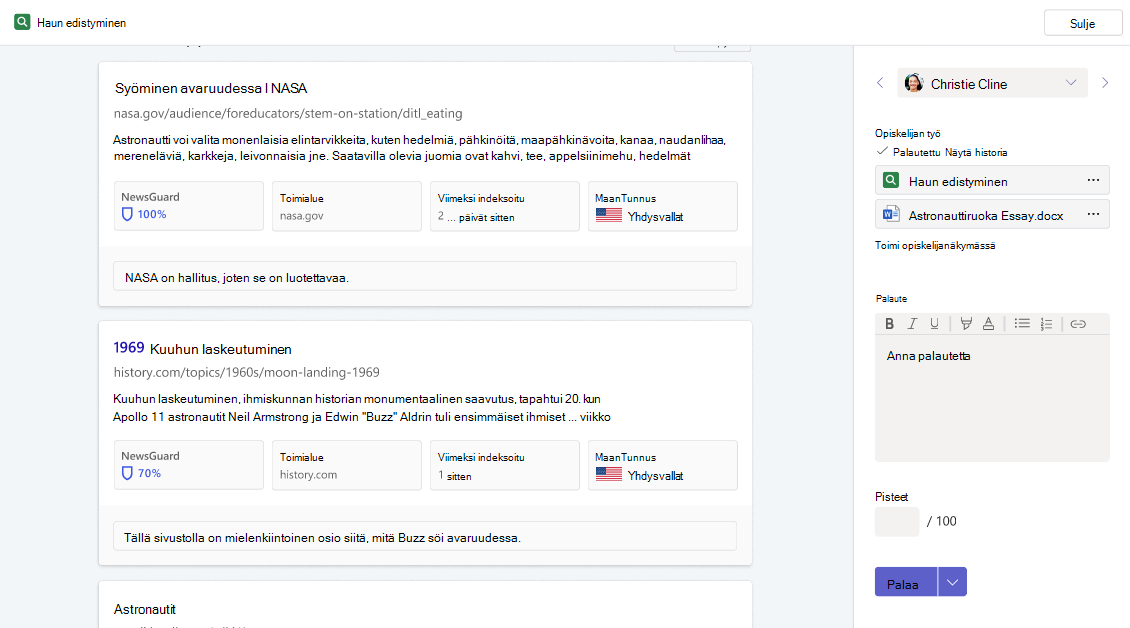Go to the next student arrow
This screenshot has width=1130, height=628.
coord(1105,83)
